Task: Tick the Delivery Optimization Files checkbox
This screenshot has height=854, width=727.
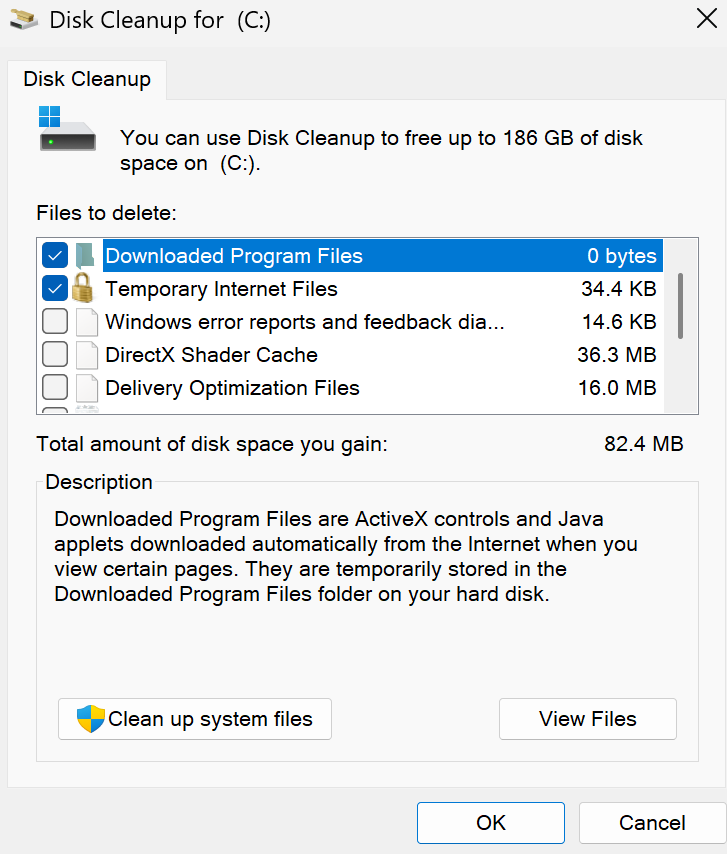Action: (x=55, y=388)
